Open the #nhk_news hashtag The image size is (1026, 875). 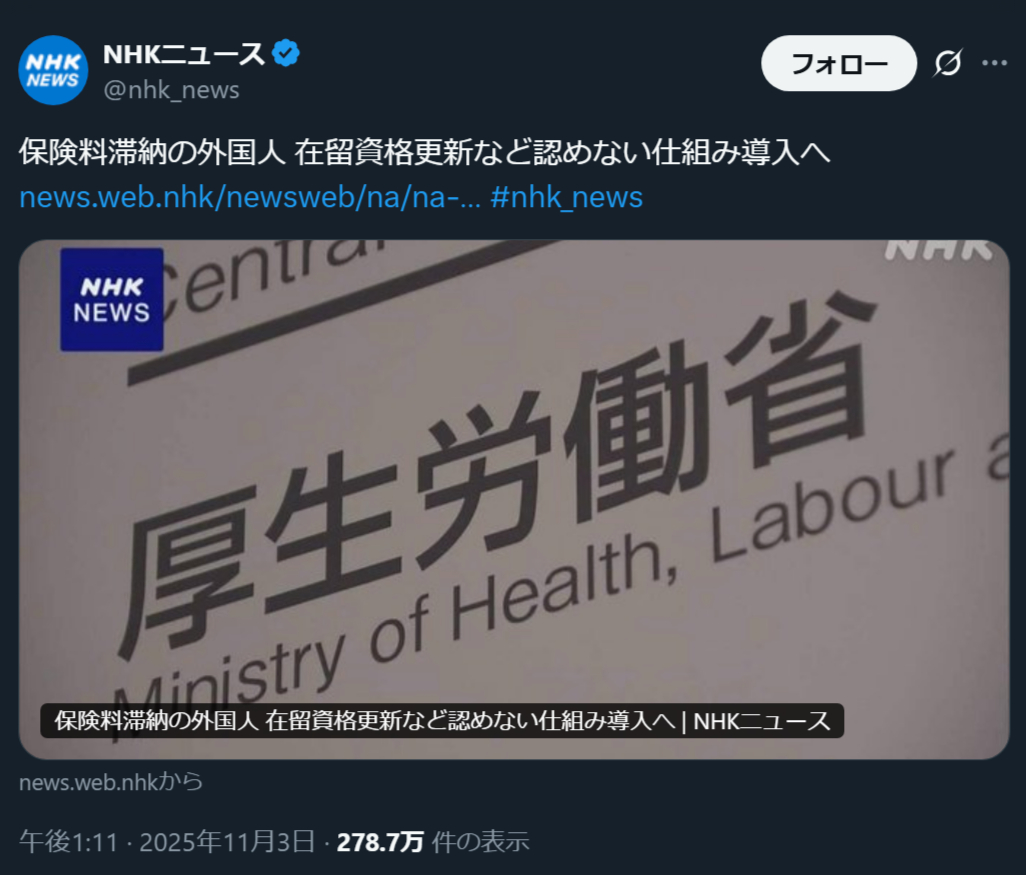(x=567, y=197)
